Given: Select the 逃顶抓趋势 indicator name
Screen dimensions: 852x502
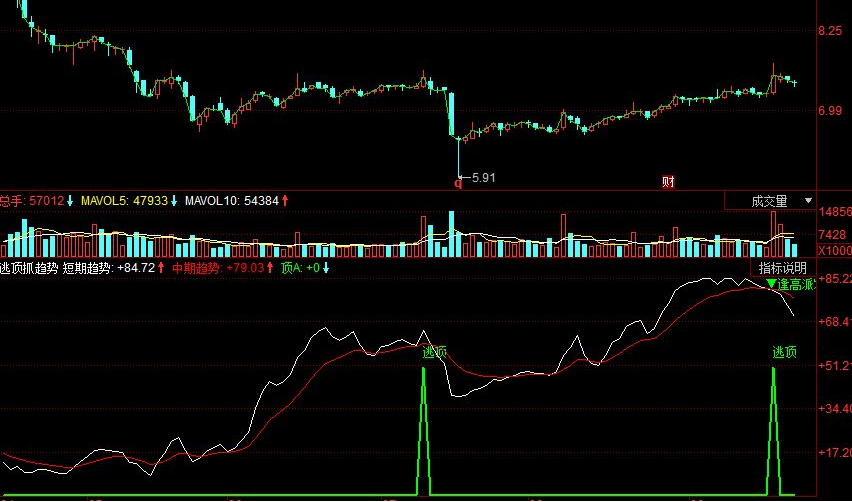Looking at the screenshot, I should [29, 268].
